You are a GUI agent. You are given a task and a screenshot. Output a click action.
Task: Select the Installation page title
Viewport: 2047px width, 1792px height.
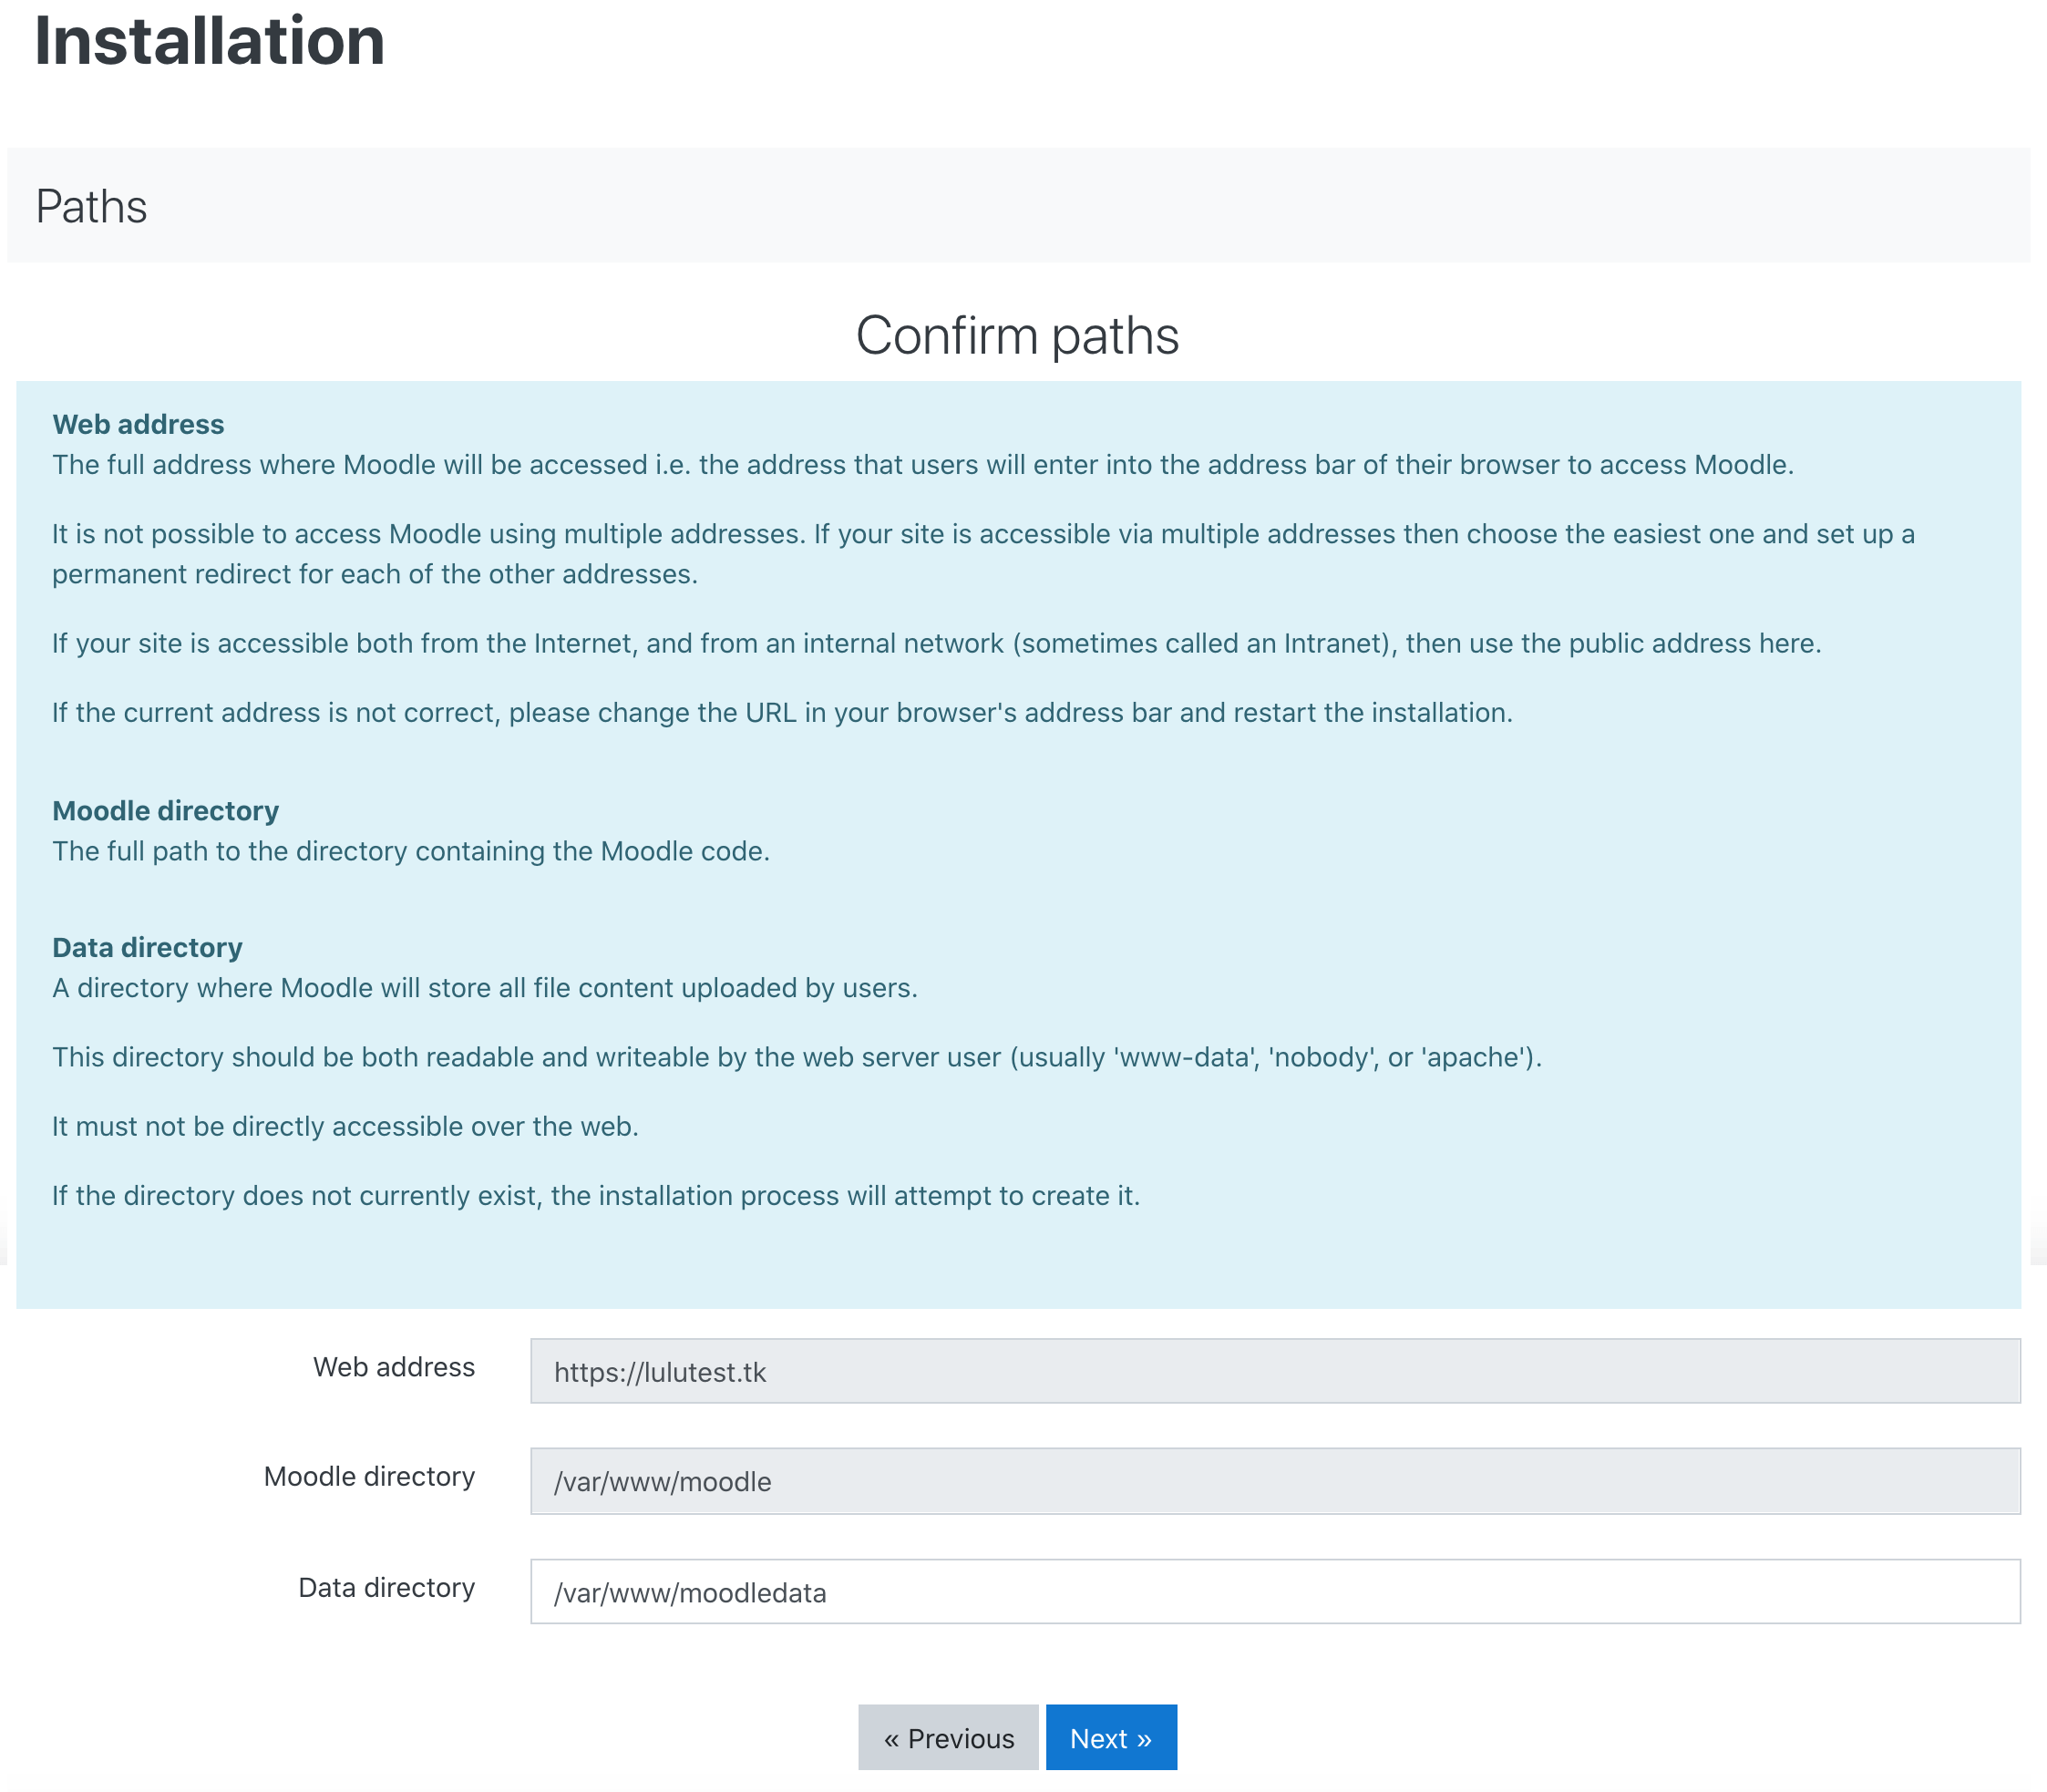[209, 42]
